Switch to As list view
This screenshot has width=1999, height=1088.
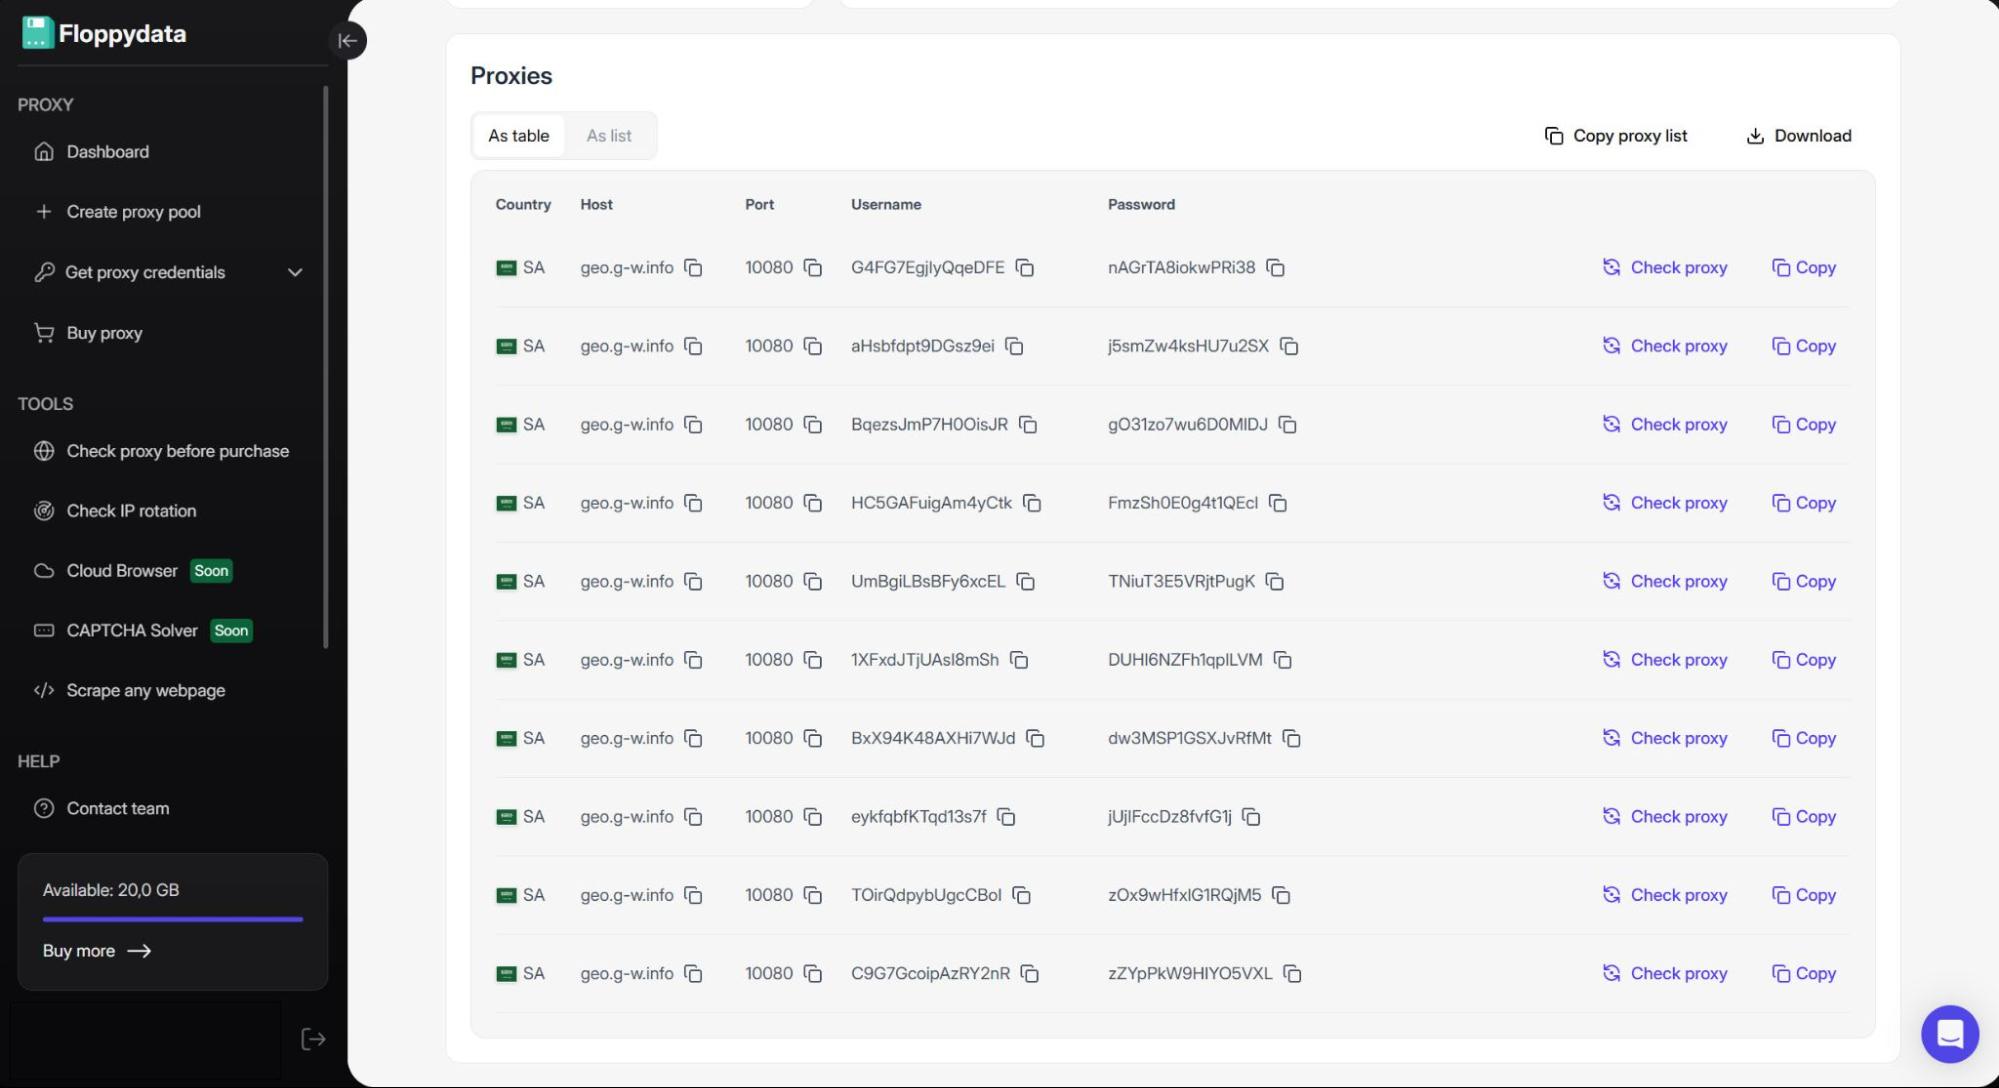tap(608, 136)
